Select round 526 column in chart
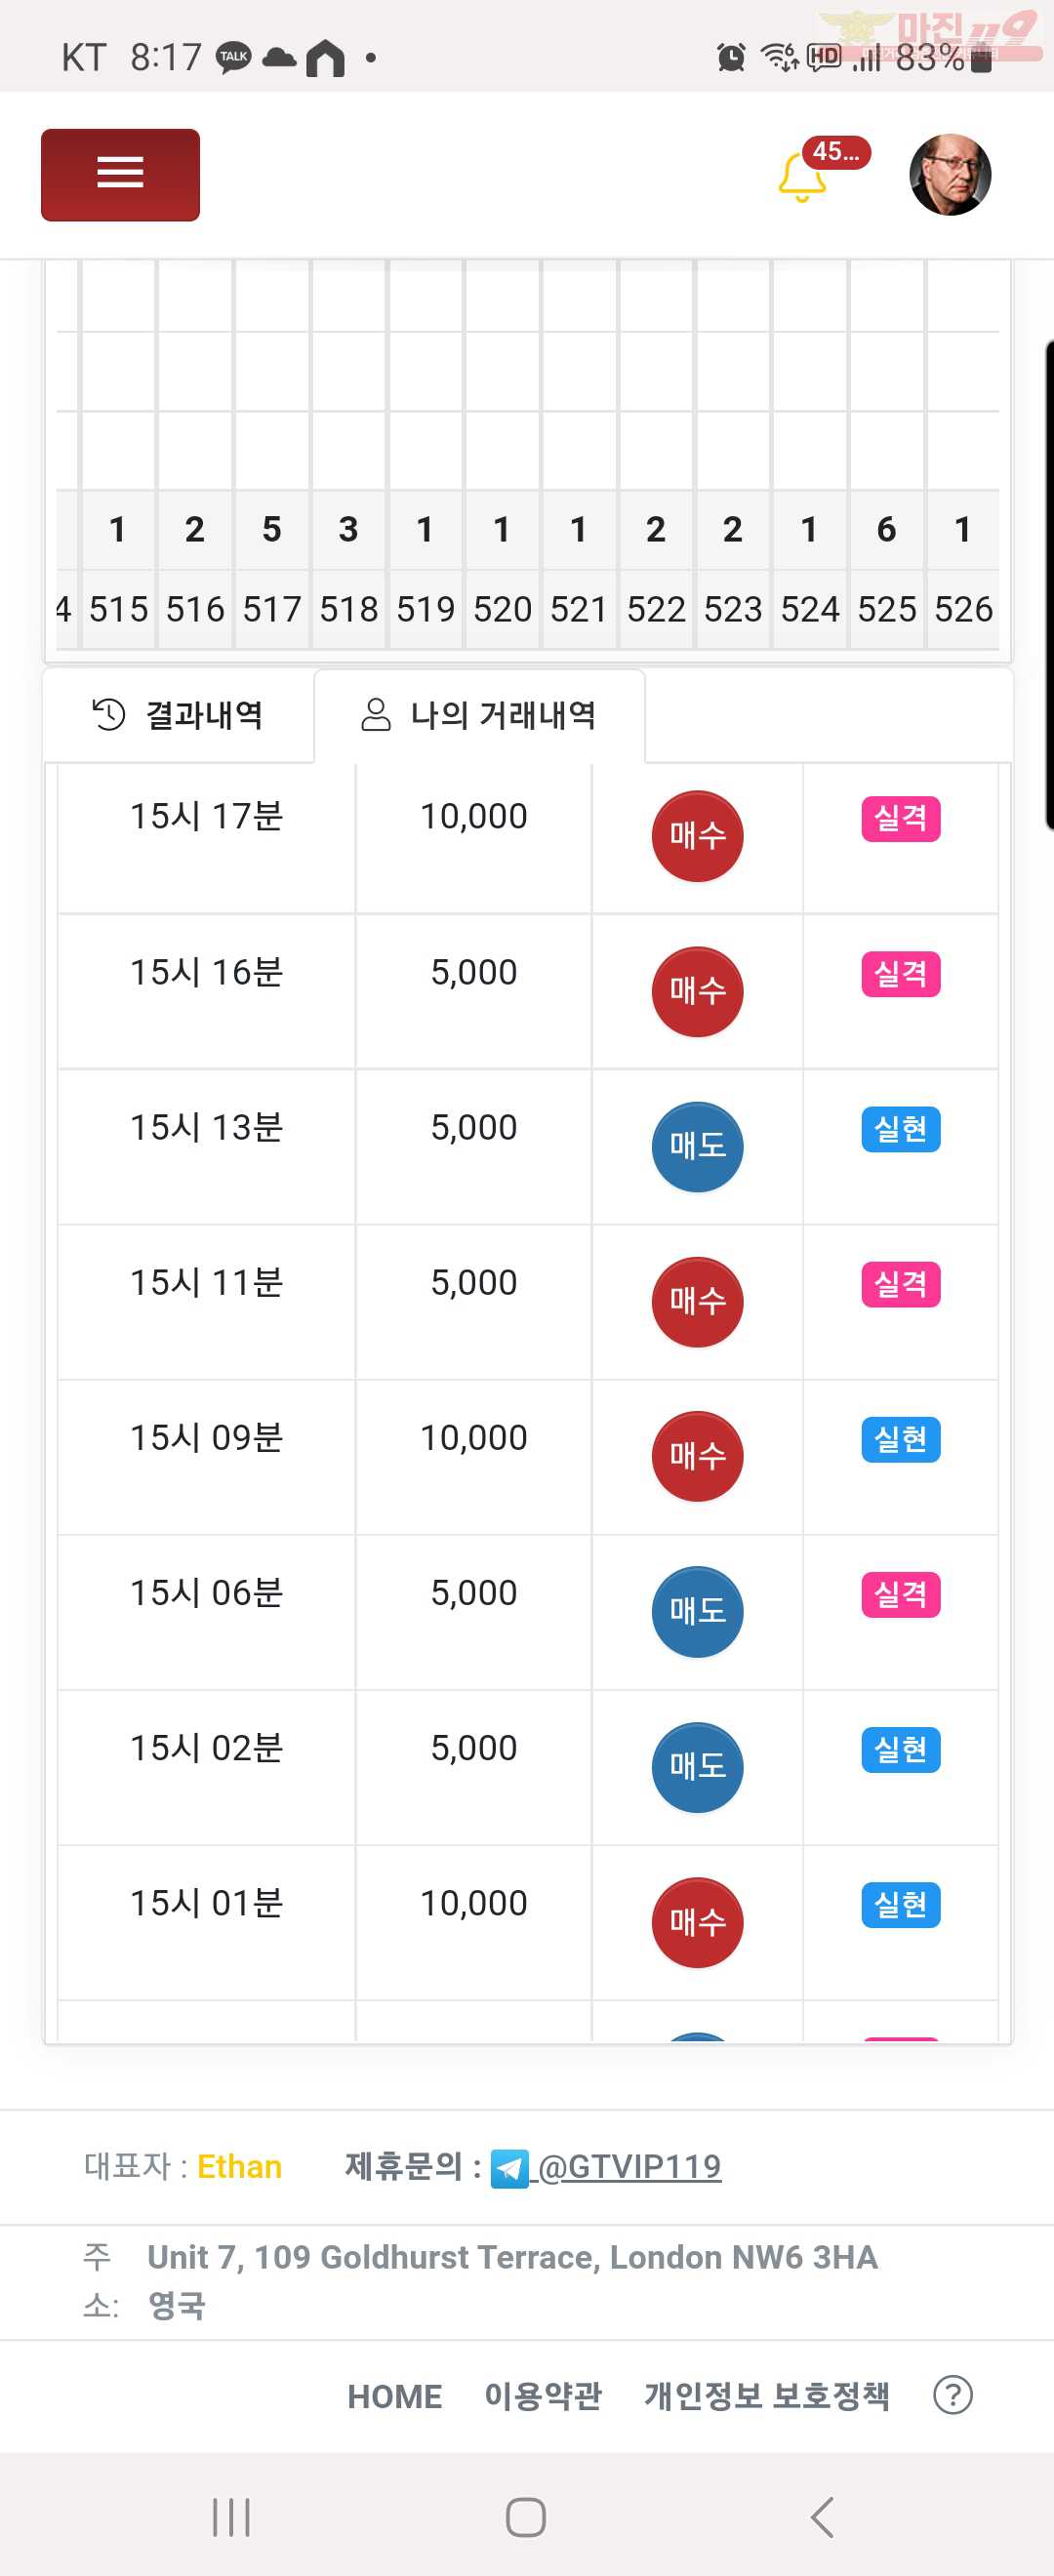The width and height of the screenshot is (1054, 2576). point(964,609)
